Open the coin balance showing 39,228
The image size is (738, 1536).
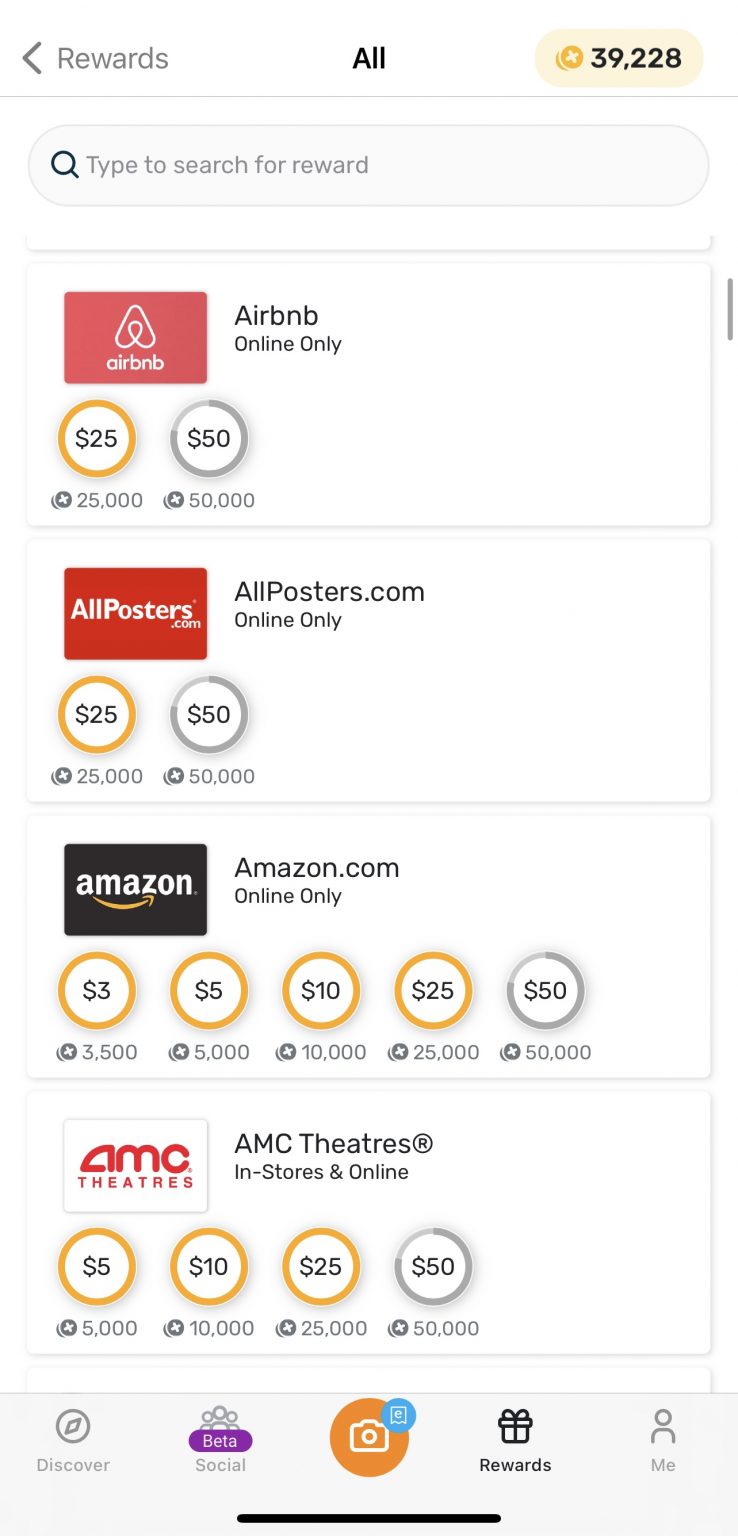[619, 58]
